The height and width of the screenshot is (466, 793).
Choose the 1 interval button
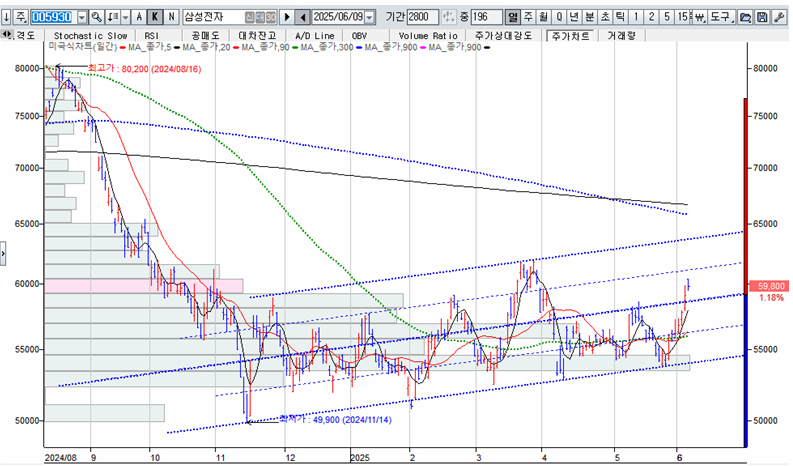tap(636, 17)
